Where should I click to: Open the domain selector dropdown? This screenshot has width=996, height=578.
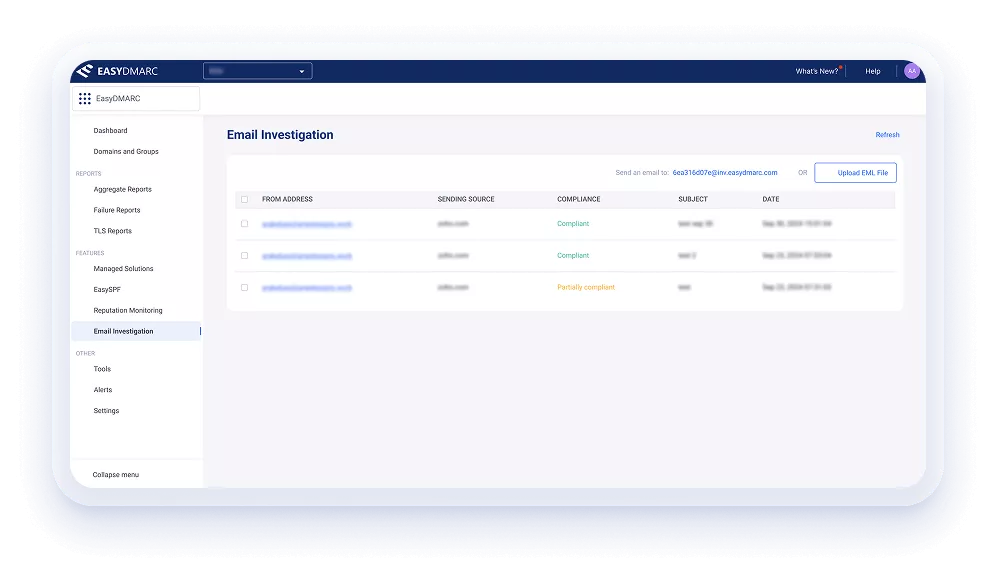pyautogui.click(x=258, y=70)
